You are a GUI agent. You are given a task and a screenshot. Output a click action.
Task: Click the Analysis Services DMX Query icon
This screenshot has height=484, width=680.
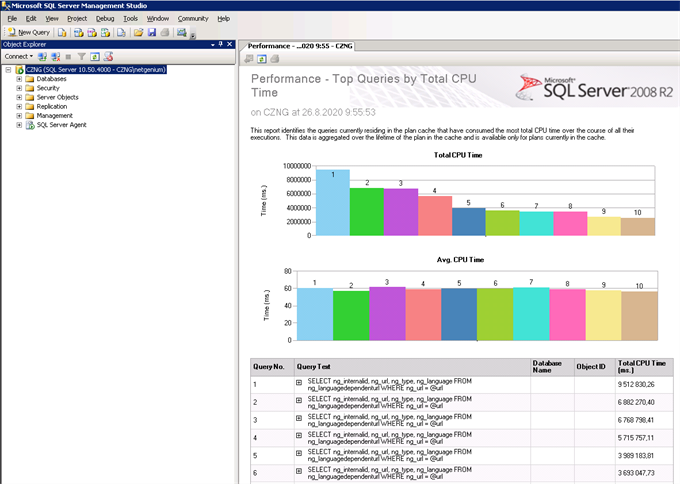pos(92,33)
